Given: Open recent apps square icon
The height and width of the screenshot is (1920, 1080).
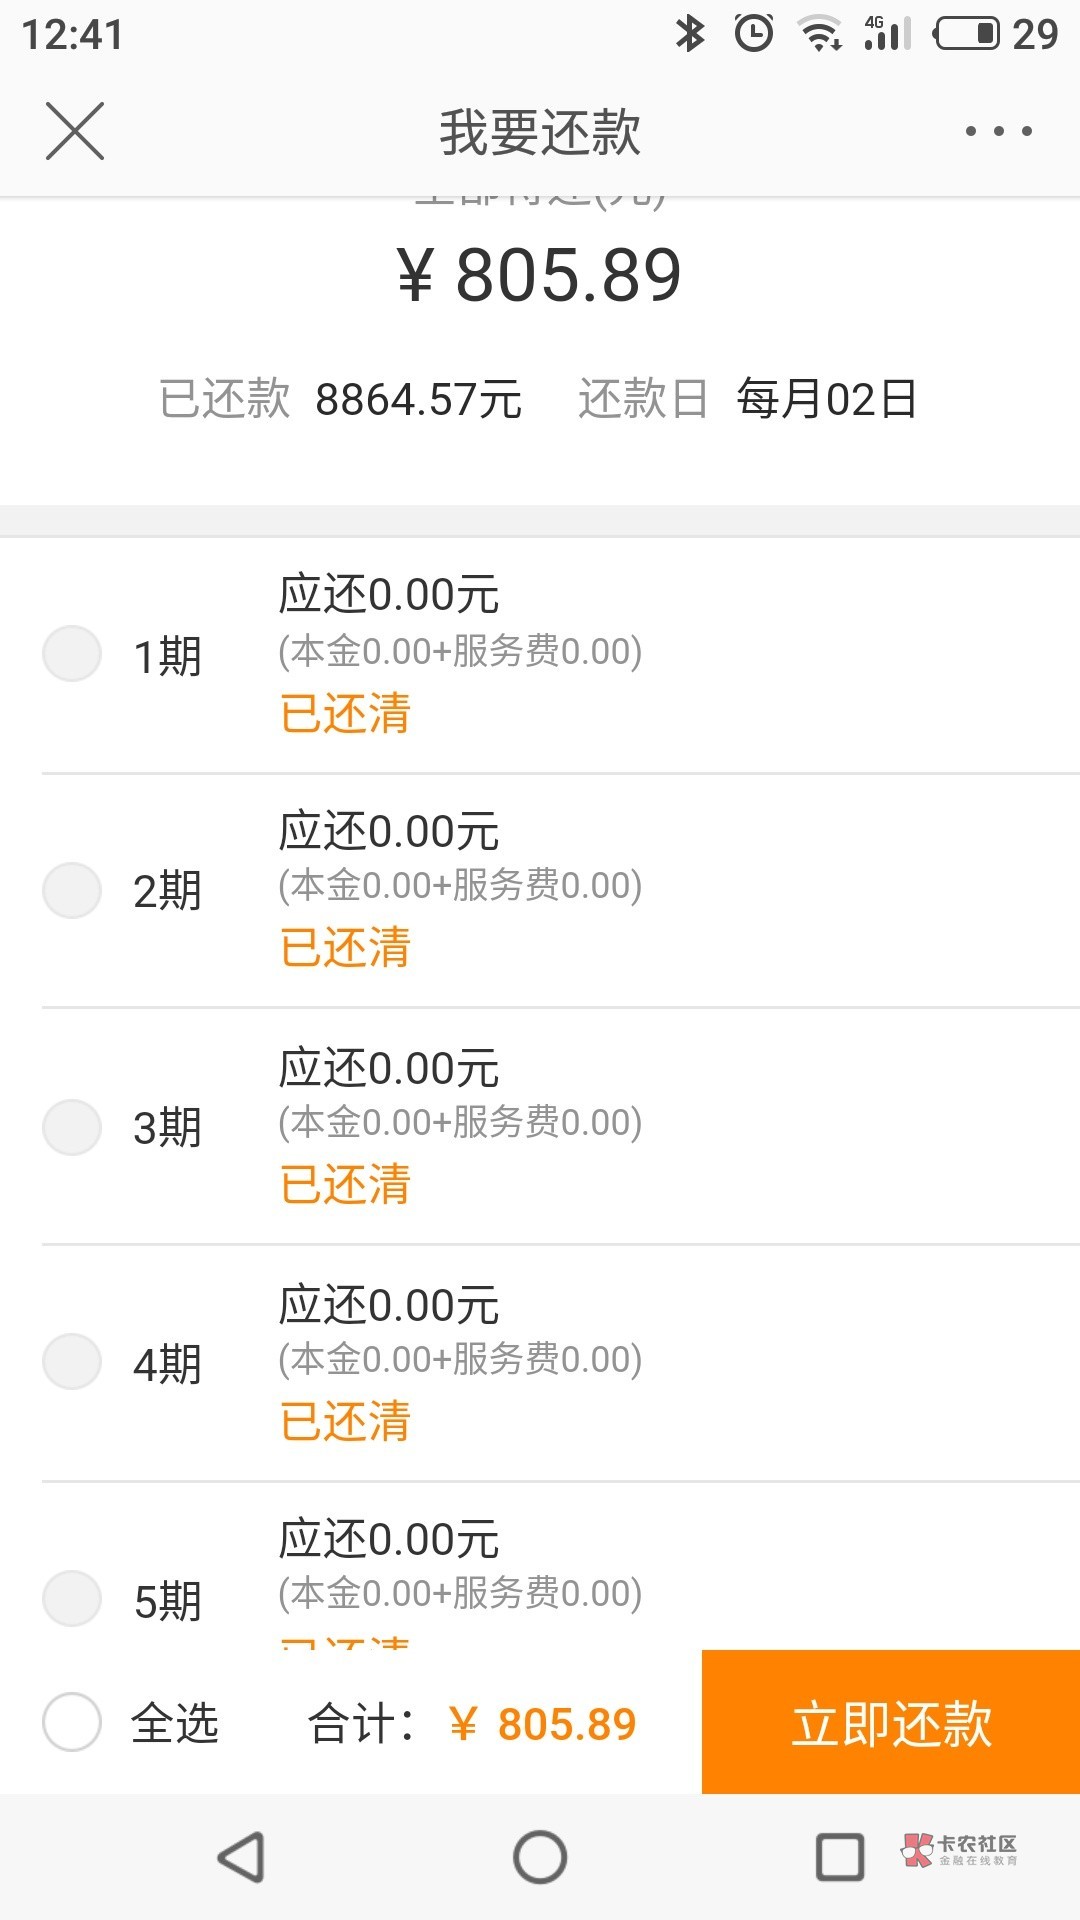Looking at the screenshot, I should pyautogui.click(x=840, y=1858).
